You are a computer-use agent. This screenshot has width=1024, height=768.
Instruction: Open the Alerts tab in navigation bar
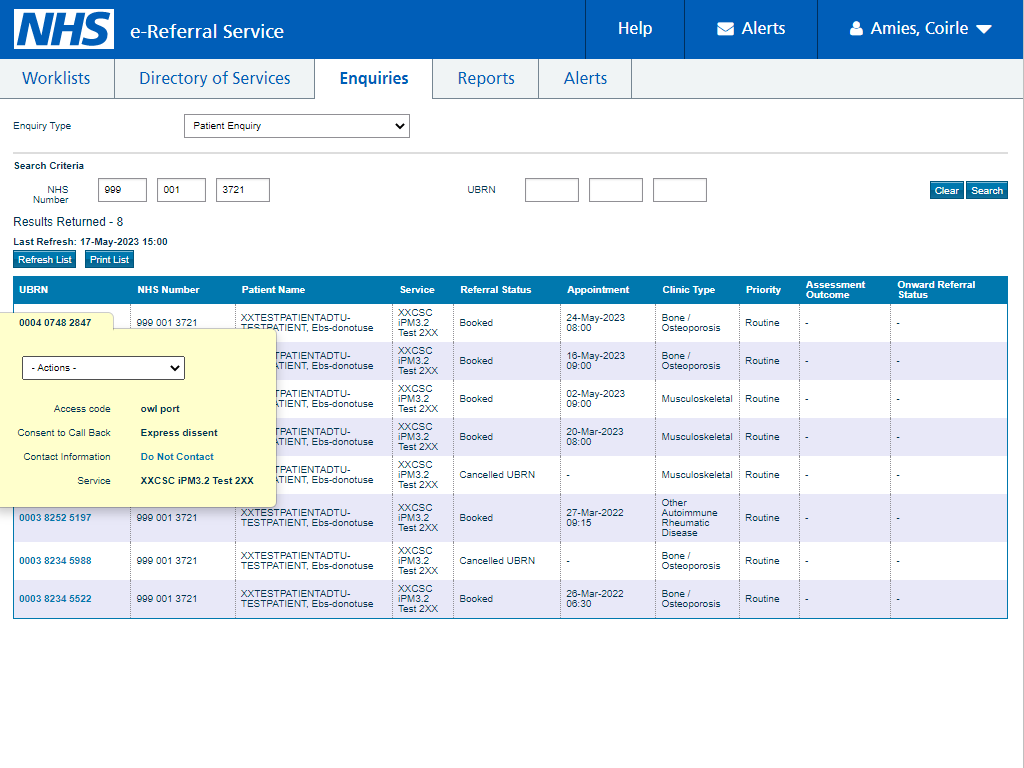(585, 78)
